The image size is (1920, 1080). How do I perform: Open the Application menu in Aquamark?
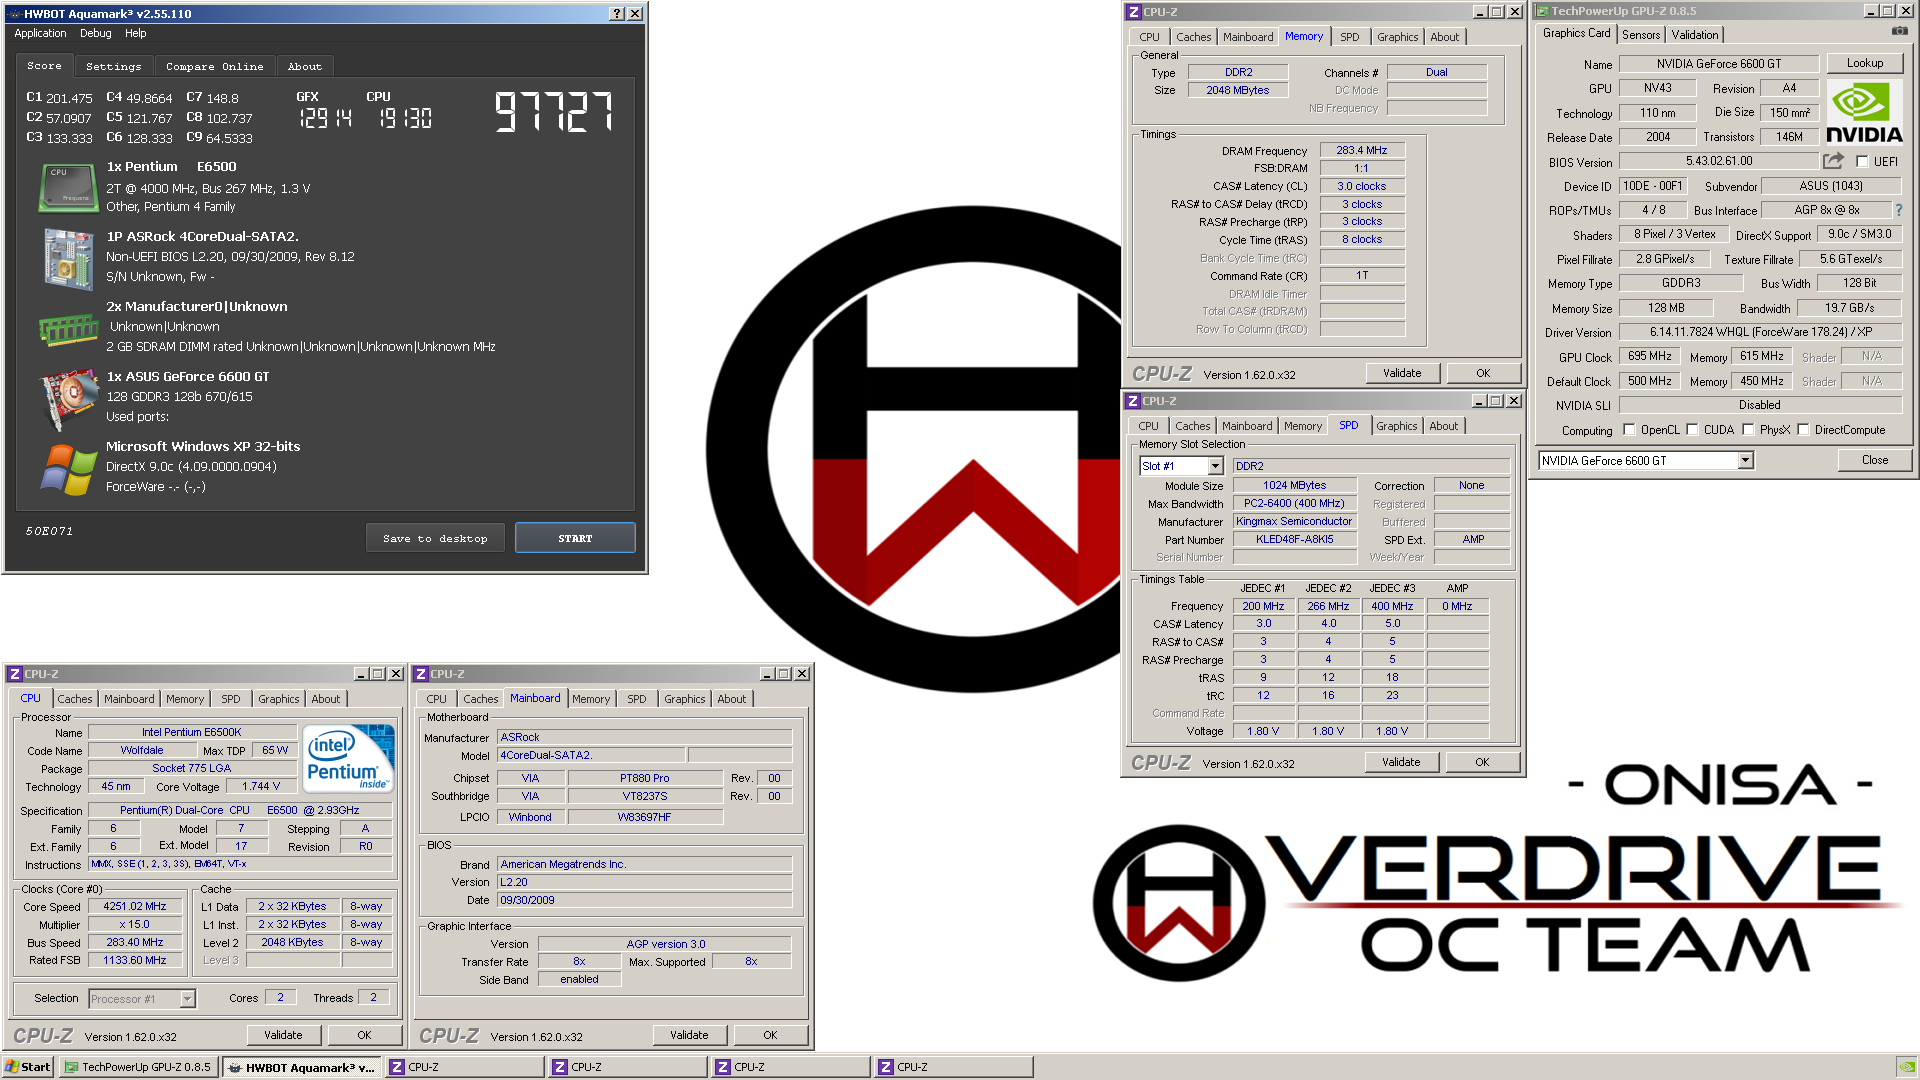pyautogui.click(x=40, y=33)
